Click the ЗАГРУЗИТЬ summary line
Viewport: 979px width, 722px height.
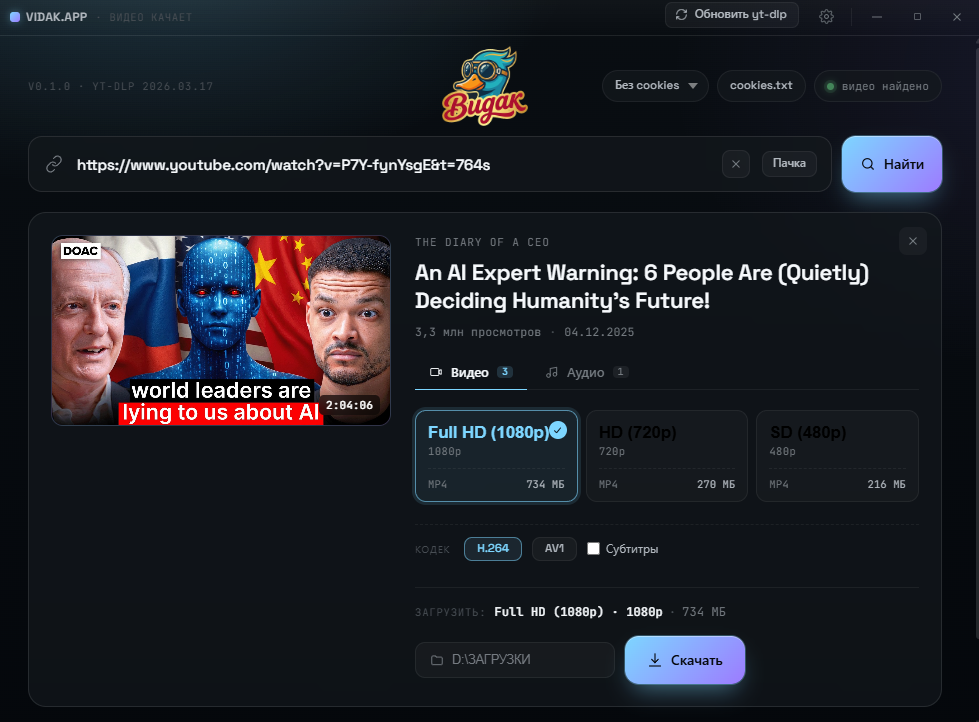point(570,612)
